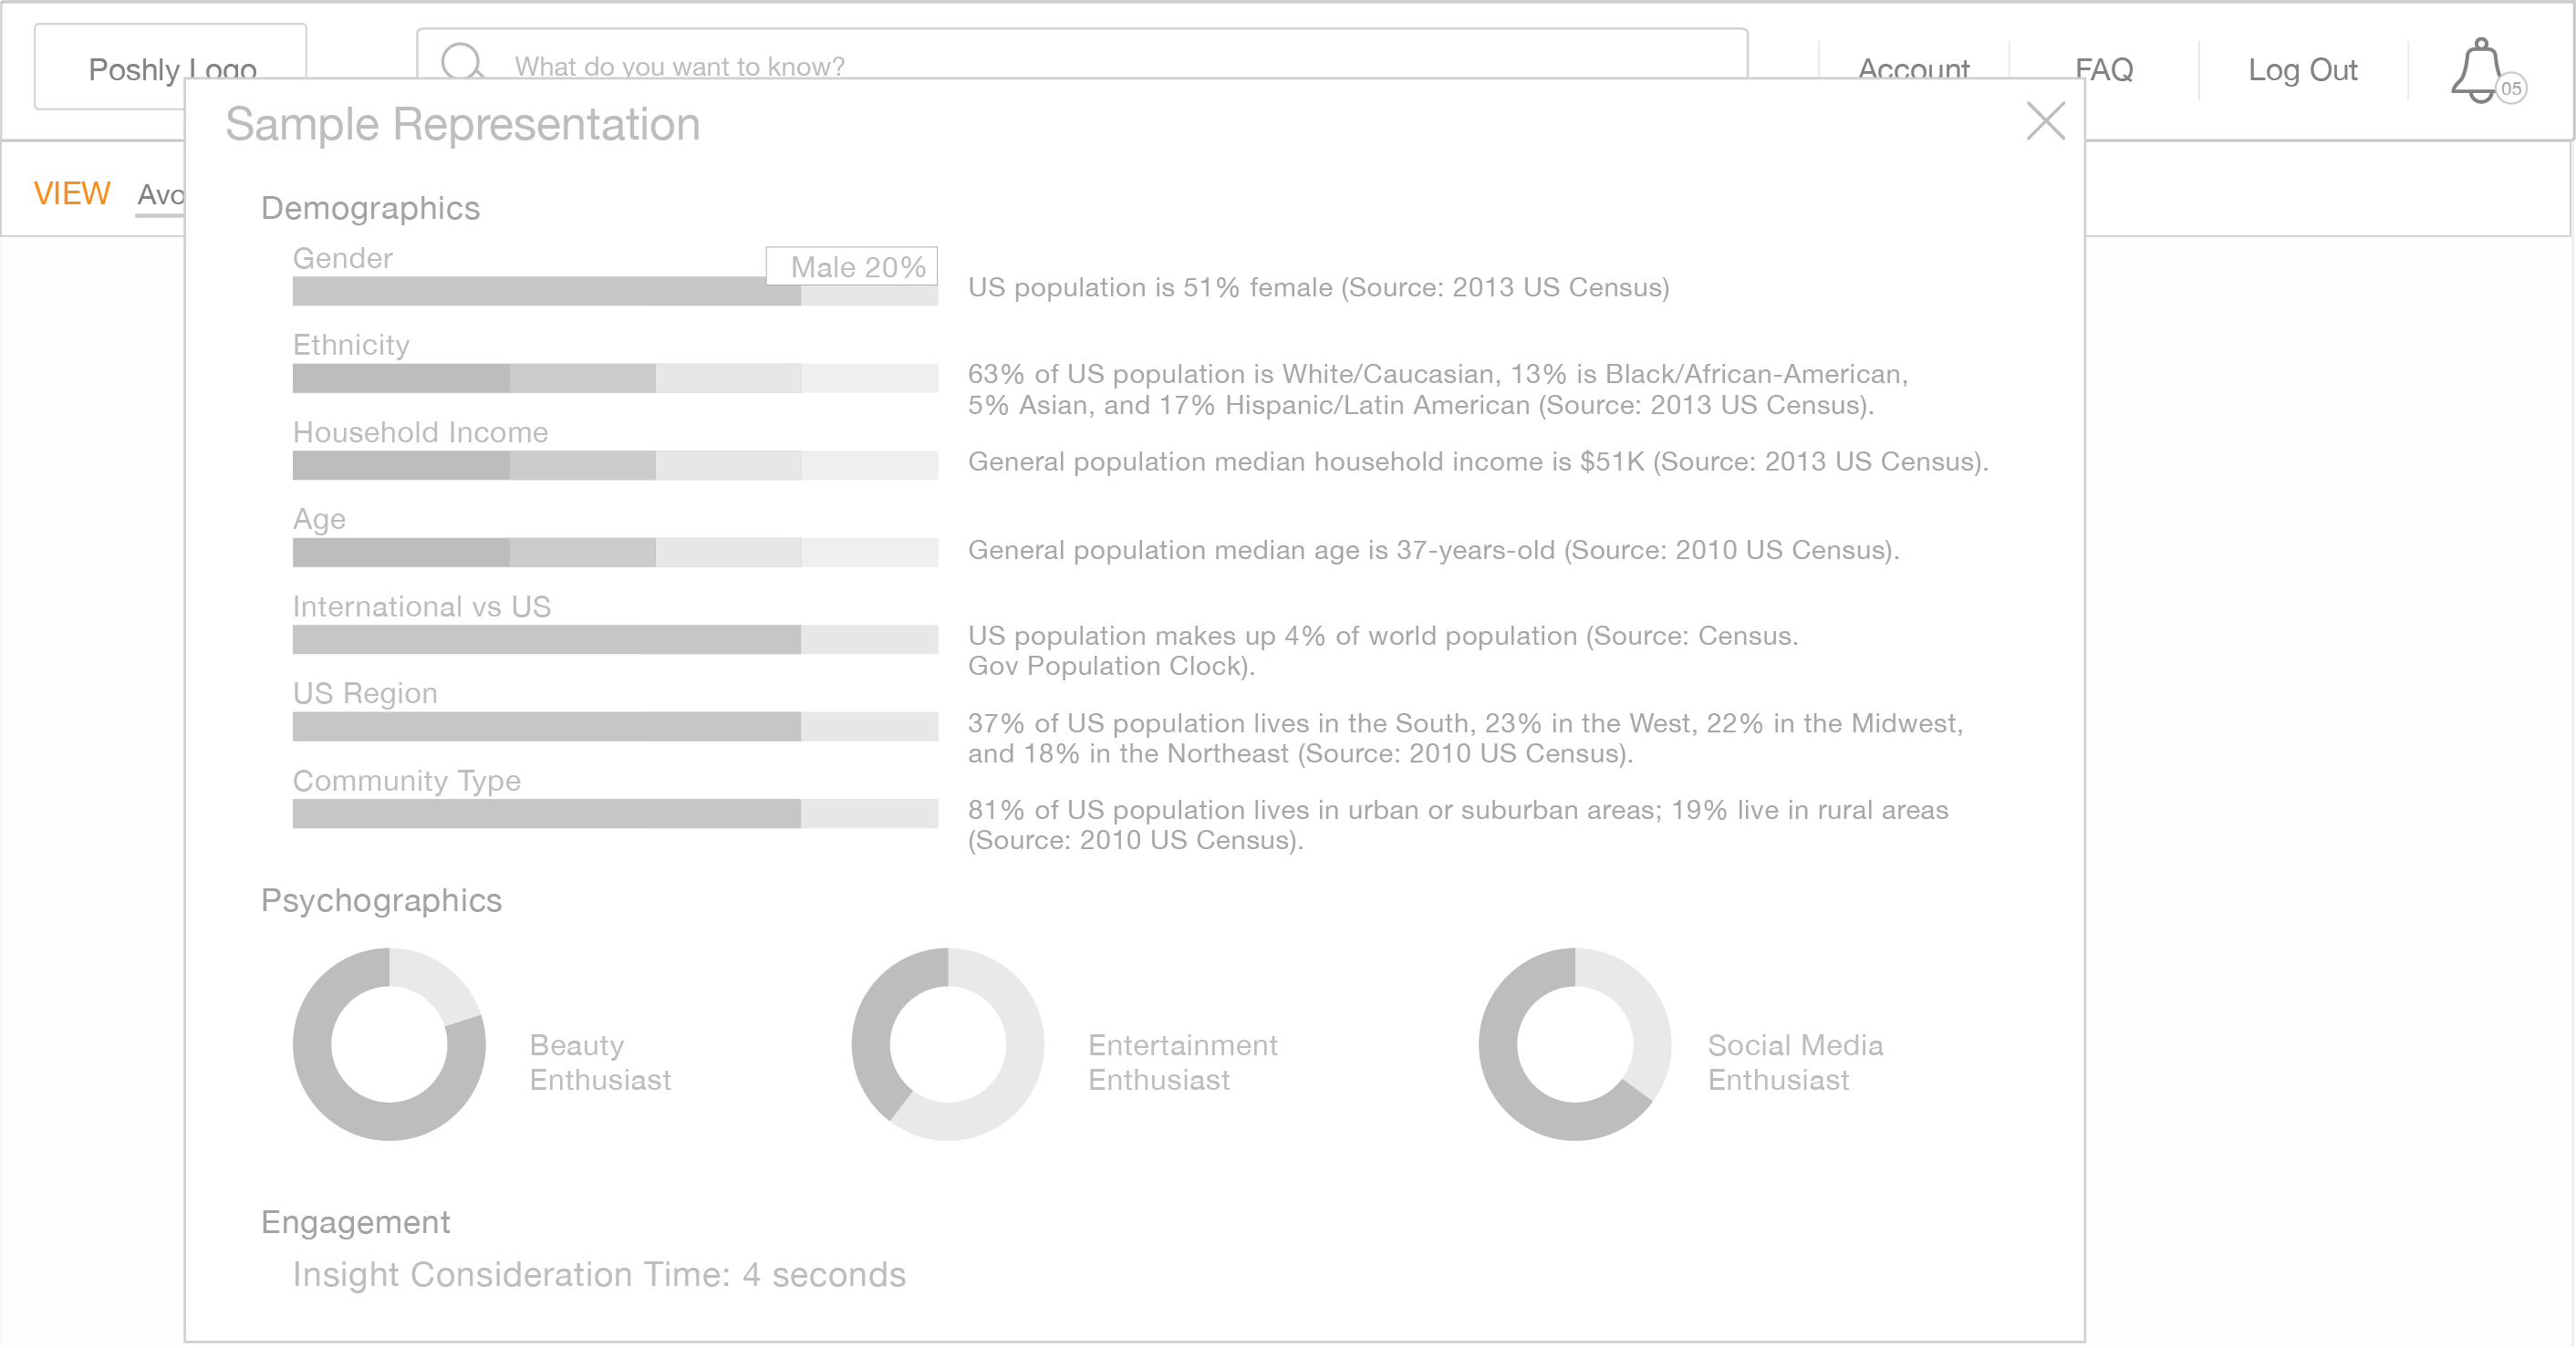The image size is (2576, 1348).
Task: Click the Social Media Enthusiast donut chart
Action: [x=1574, y=1044]
